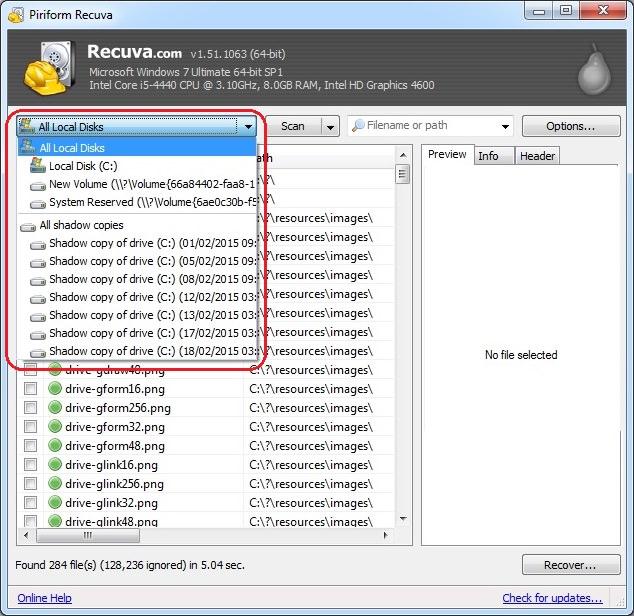
Task: Pick shadow copy dated 17/02/2015
Action: click(137, 333)
